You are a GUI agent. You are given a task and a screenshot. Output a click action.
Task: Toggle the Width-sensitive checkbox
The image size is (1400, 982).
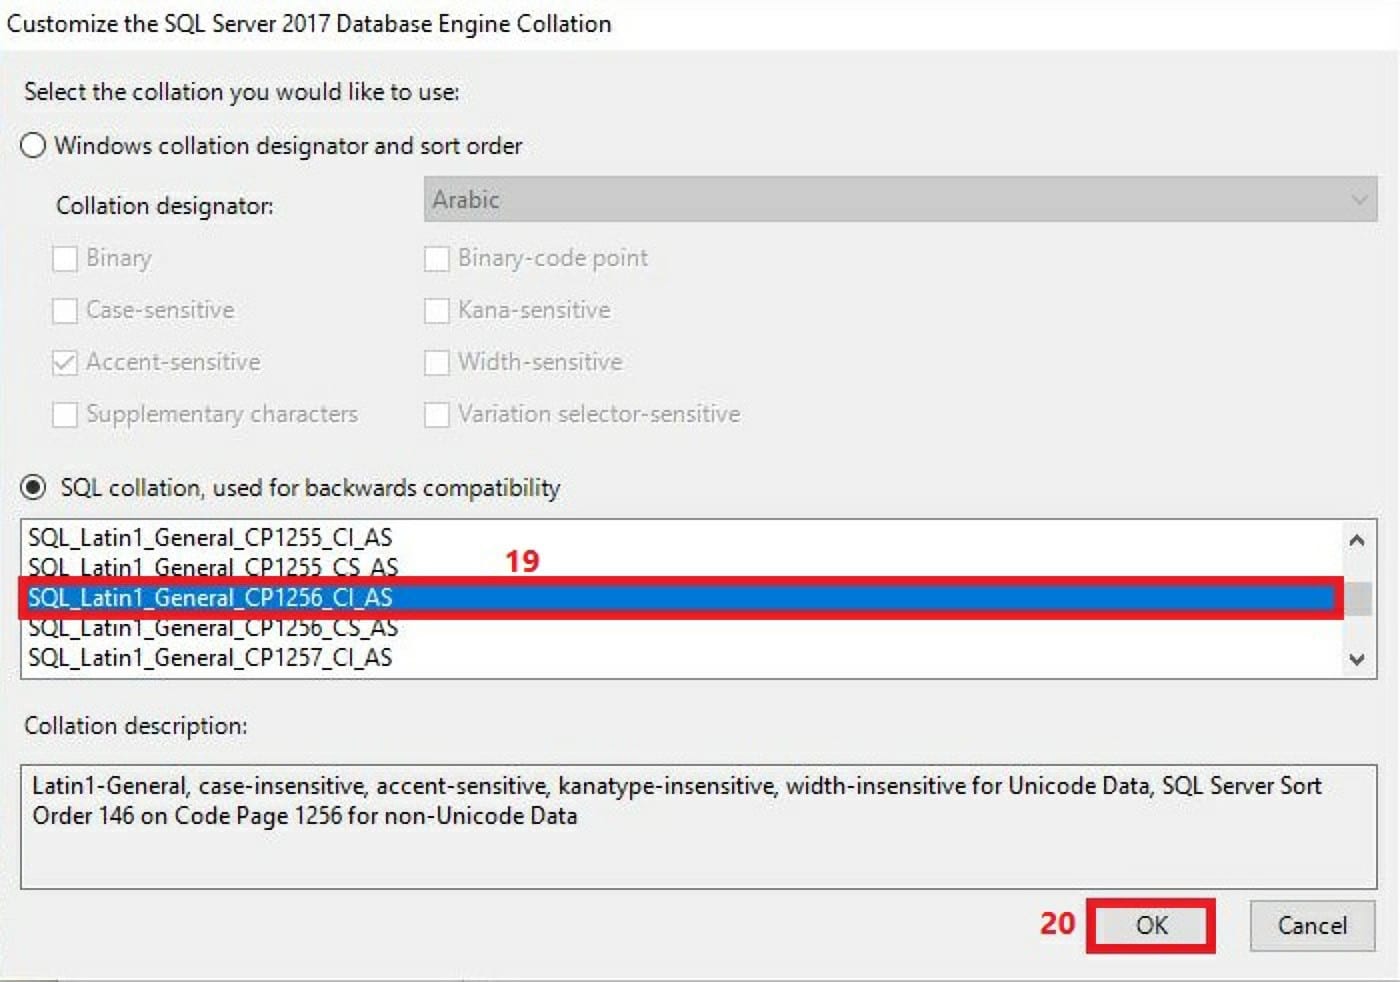[x=437, y=363]
